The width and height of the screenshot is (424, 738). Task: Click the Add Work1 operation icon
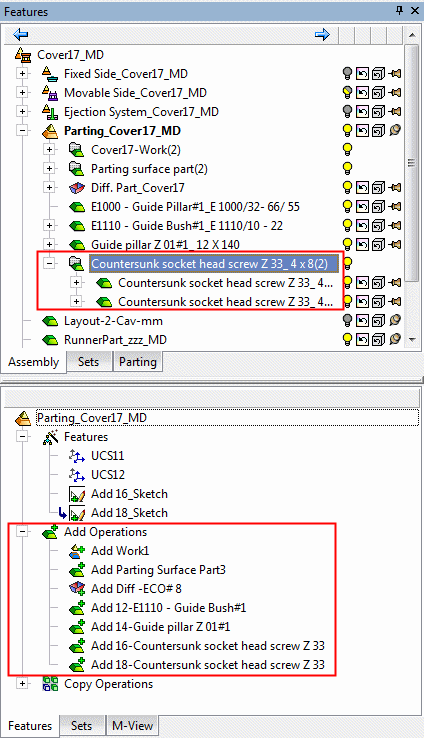(x=77, y=551)
